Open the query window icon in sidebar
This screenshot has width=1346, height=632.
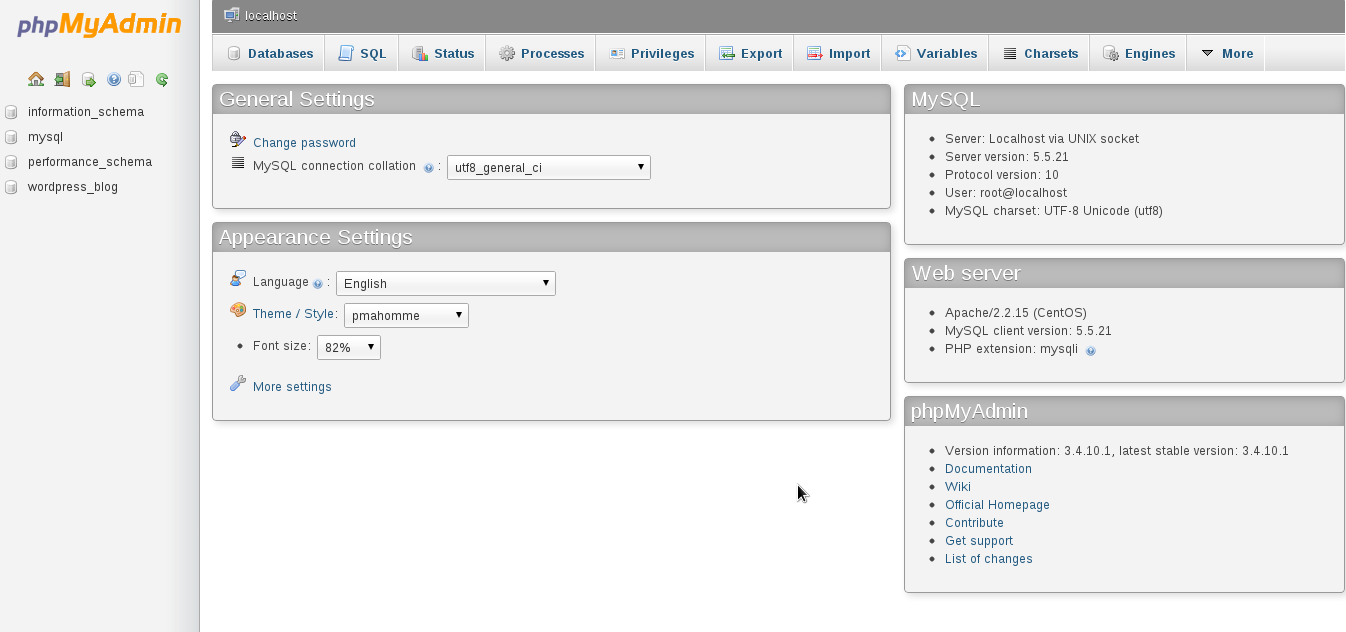[x=88, y=79]
